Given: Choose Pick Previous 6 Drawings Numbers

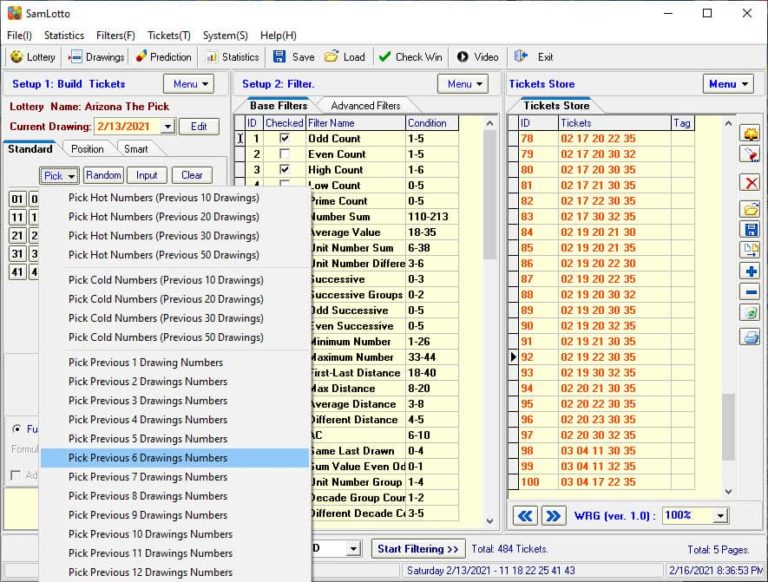Looking at the screenshot, I should point(175,458).
